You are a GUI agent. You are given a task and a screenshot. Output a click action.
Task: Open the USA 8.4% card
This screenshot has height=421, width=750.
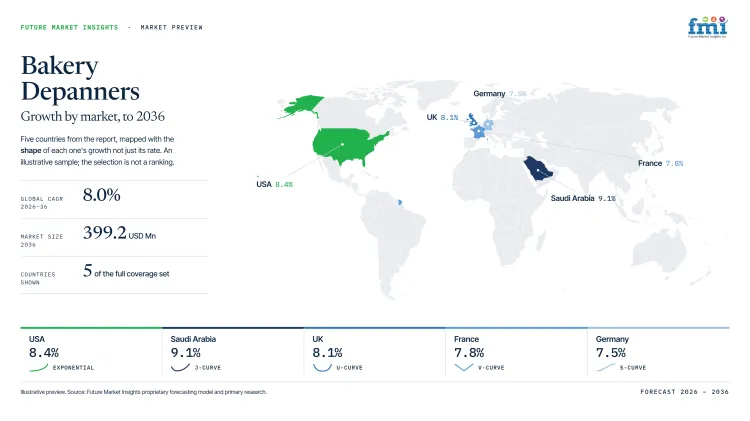point(91,353)
